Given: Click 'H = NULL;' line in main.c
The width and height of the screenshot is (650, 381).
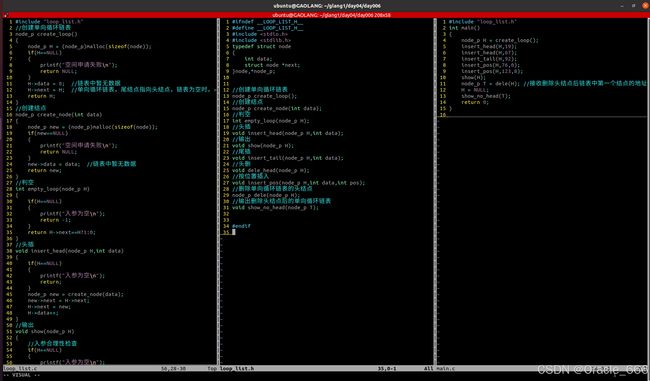Looking at the screenshot, I should click(x=475, y=90).
